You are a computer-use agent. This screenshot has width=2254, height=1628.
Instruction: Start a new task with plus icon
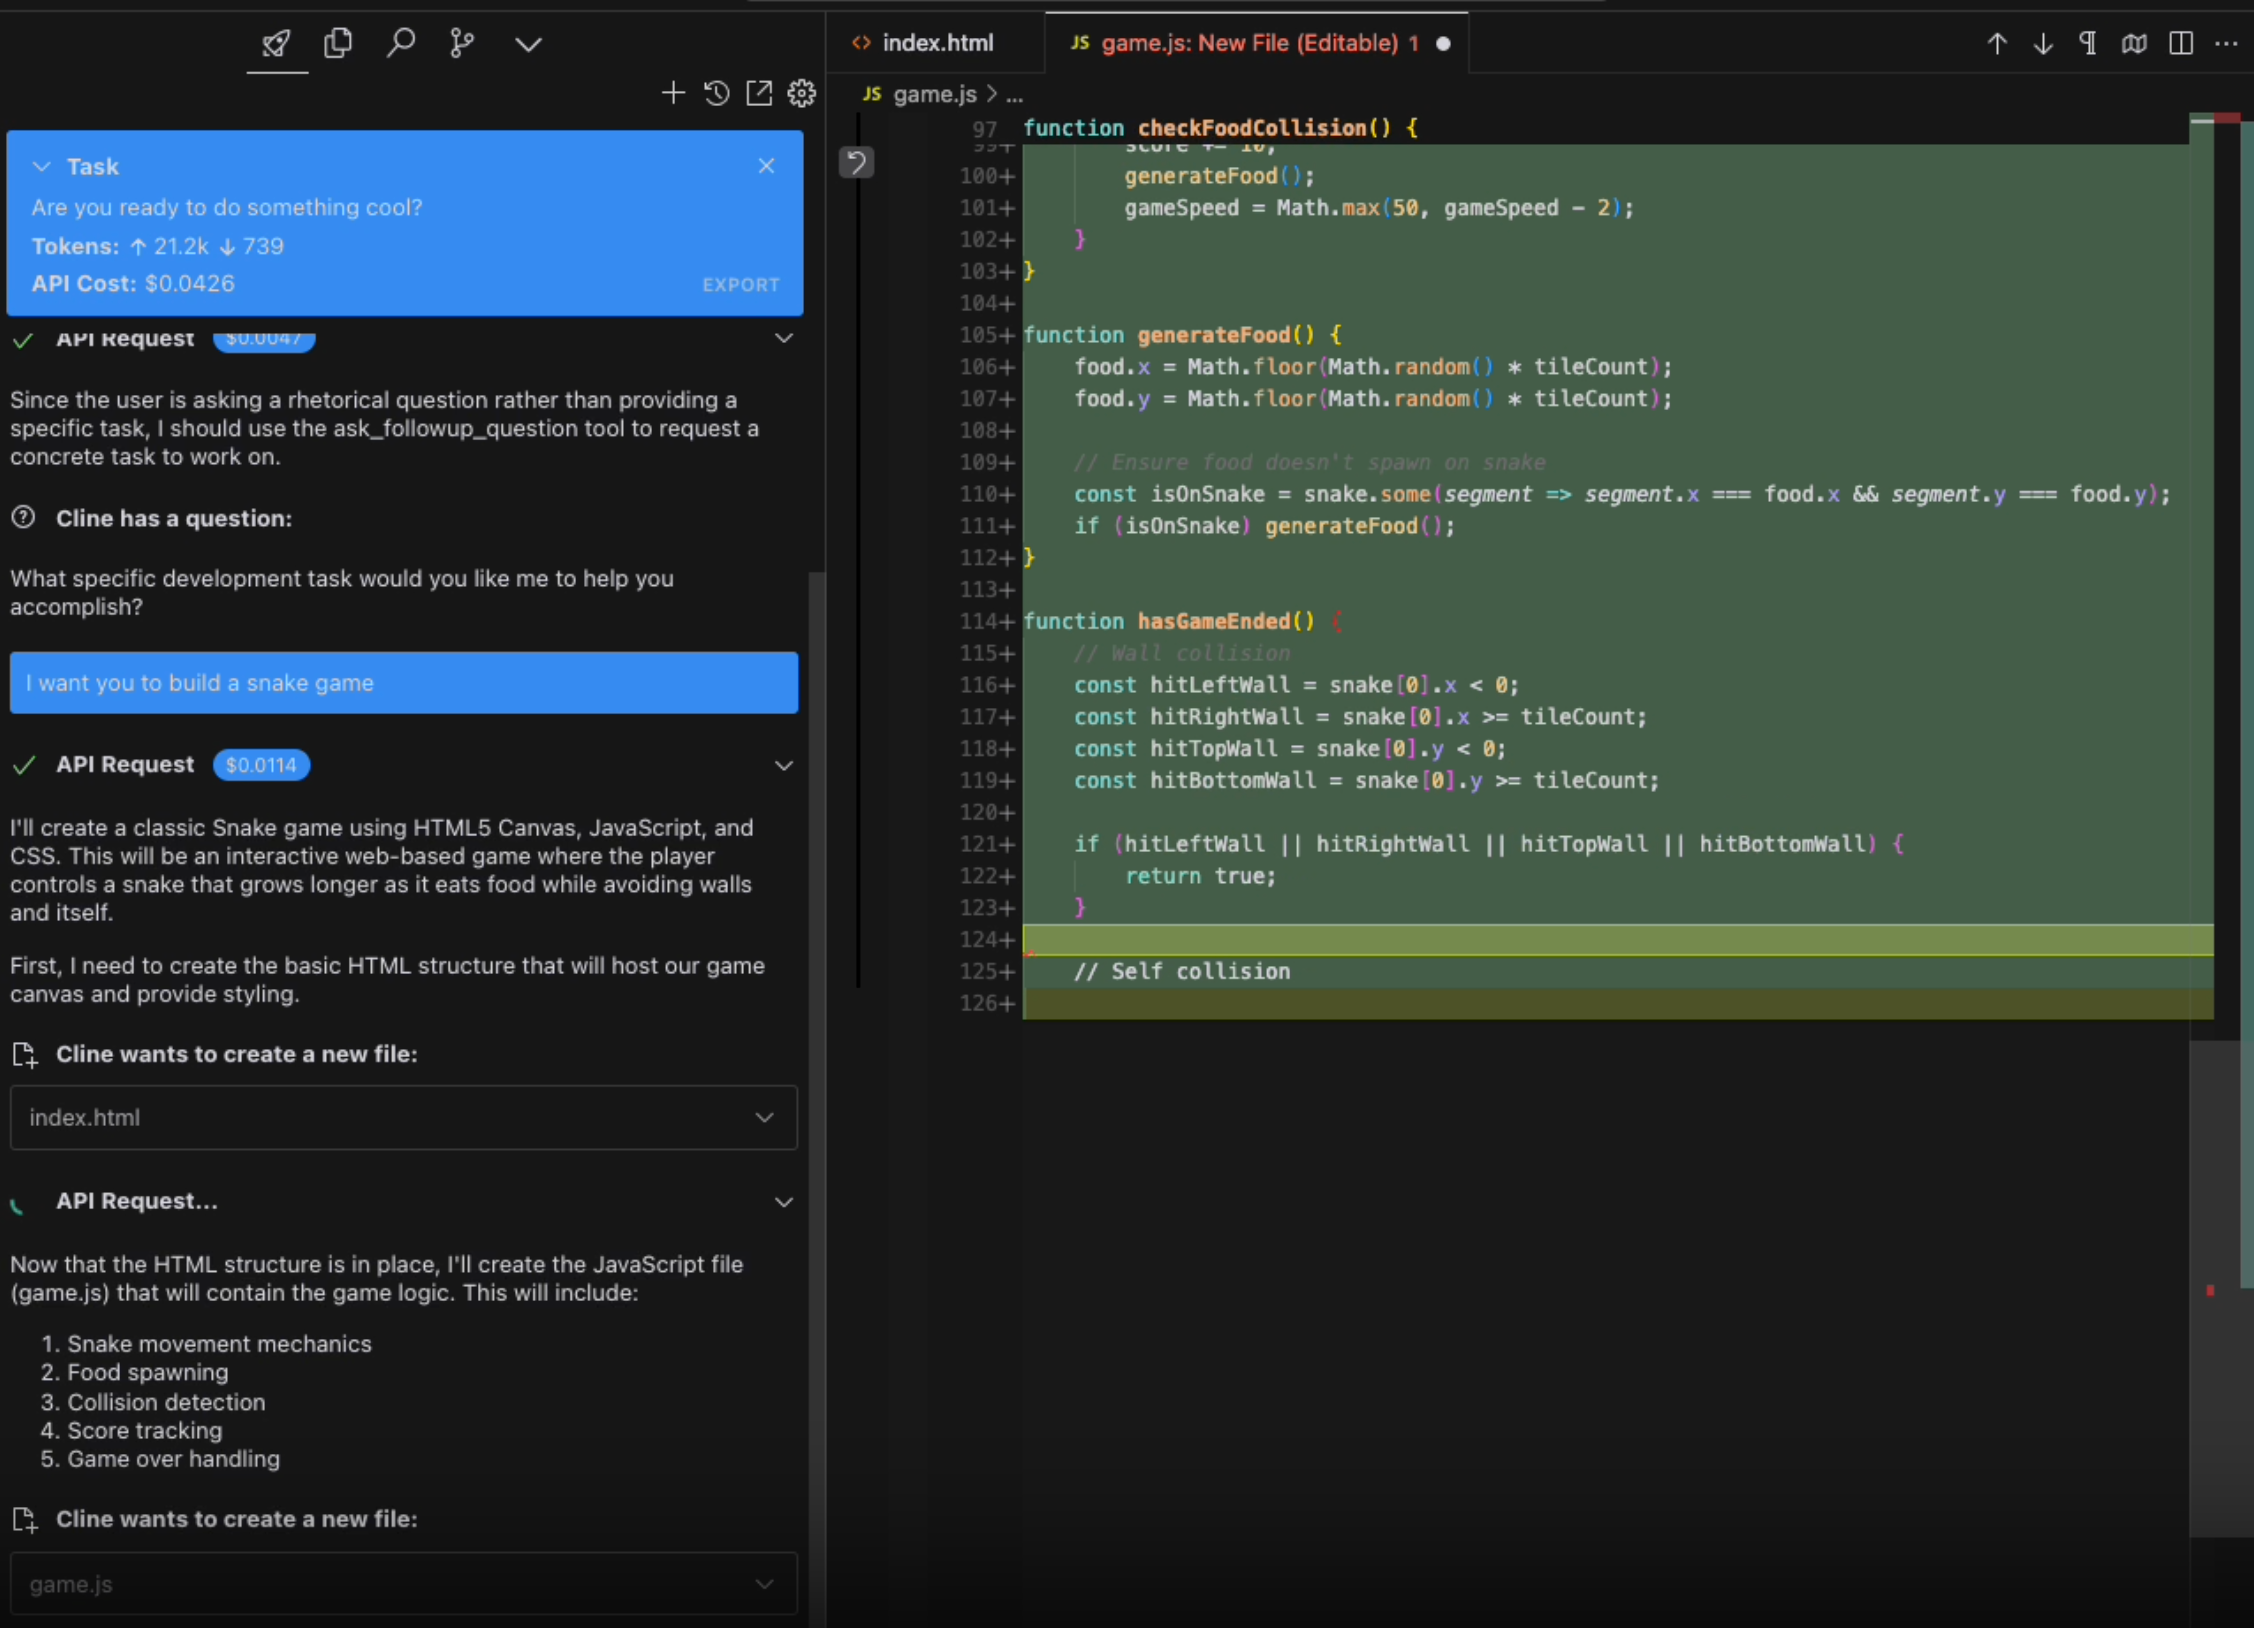pyautogui.click(x=673, y=93)
